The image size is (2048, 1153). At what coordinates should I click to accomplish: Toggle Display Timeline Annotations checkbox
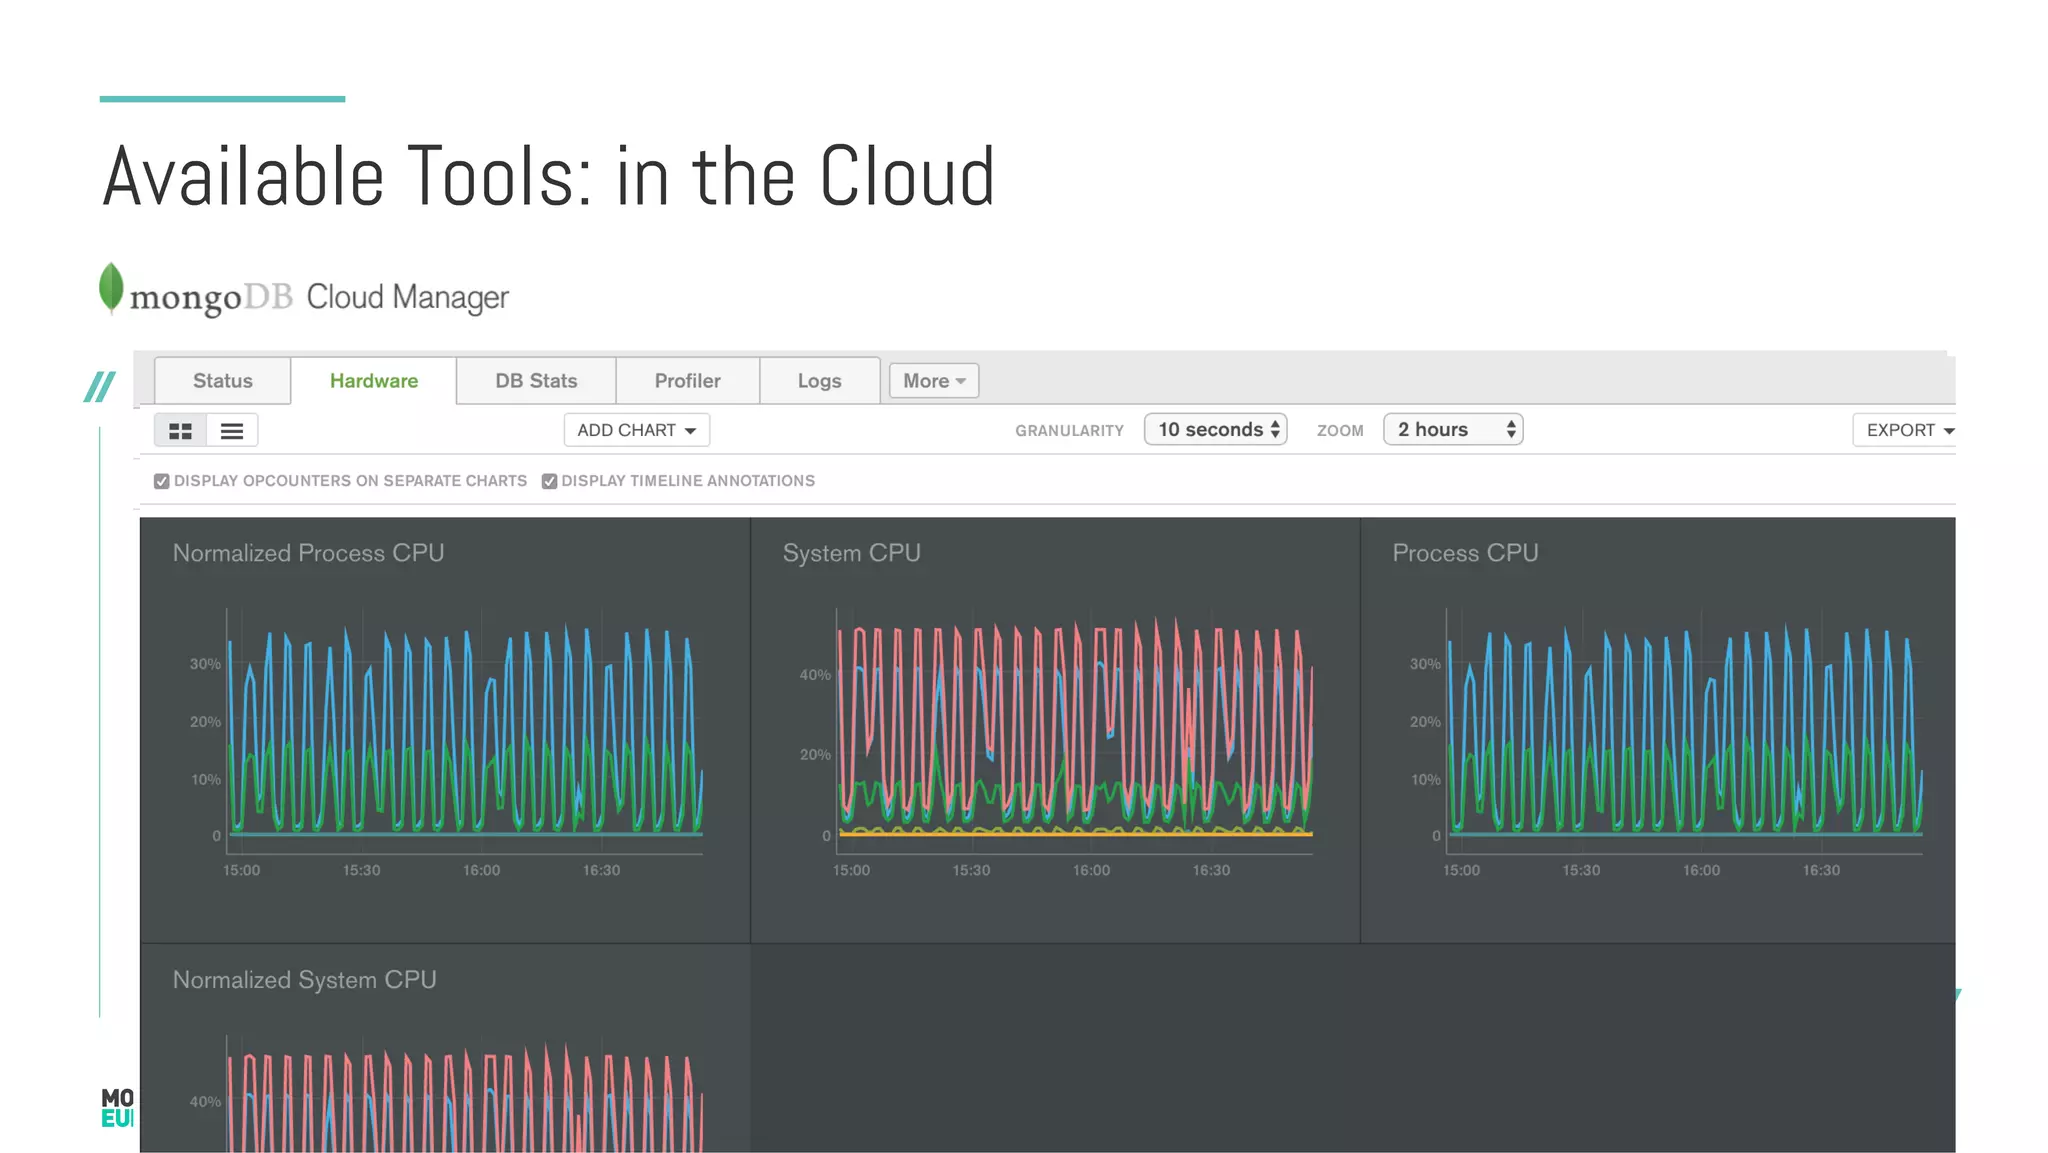549,481
